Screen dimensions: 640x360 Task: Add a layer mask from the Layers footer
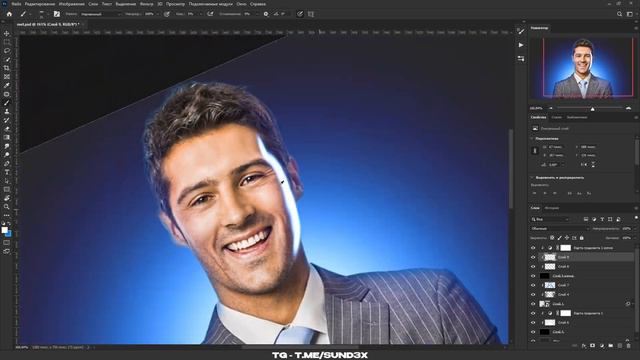(x=593, y=346)
